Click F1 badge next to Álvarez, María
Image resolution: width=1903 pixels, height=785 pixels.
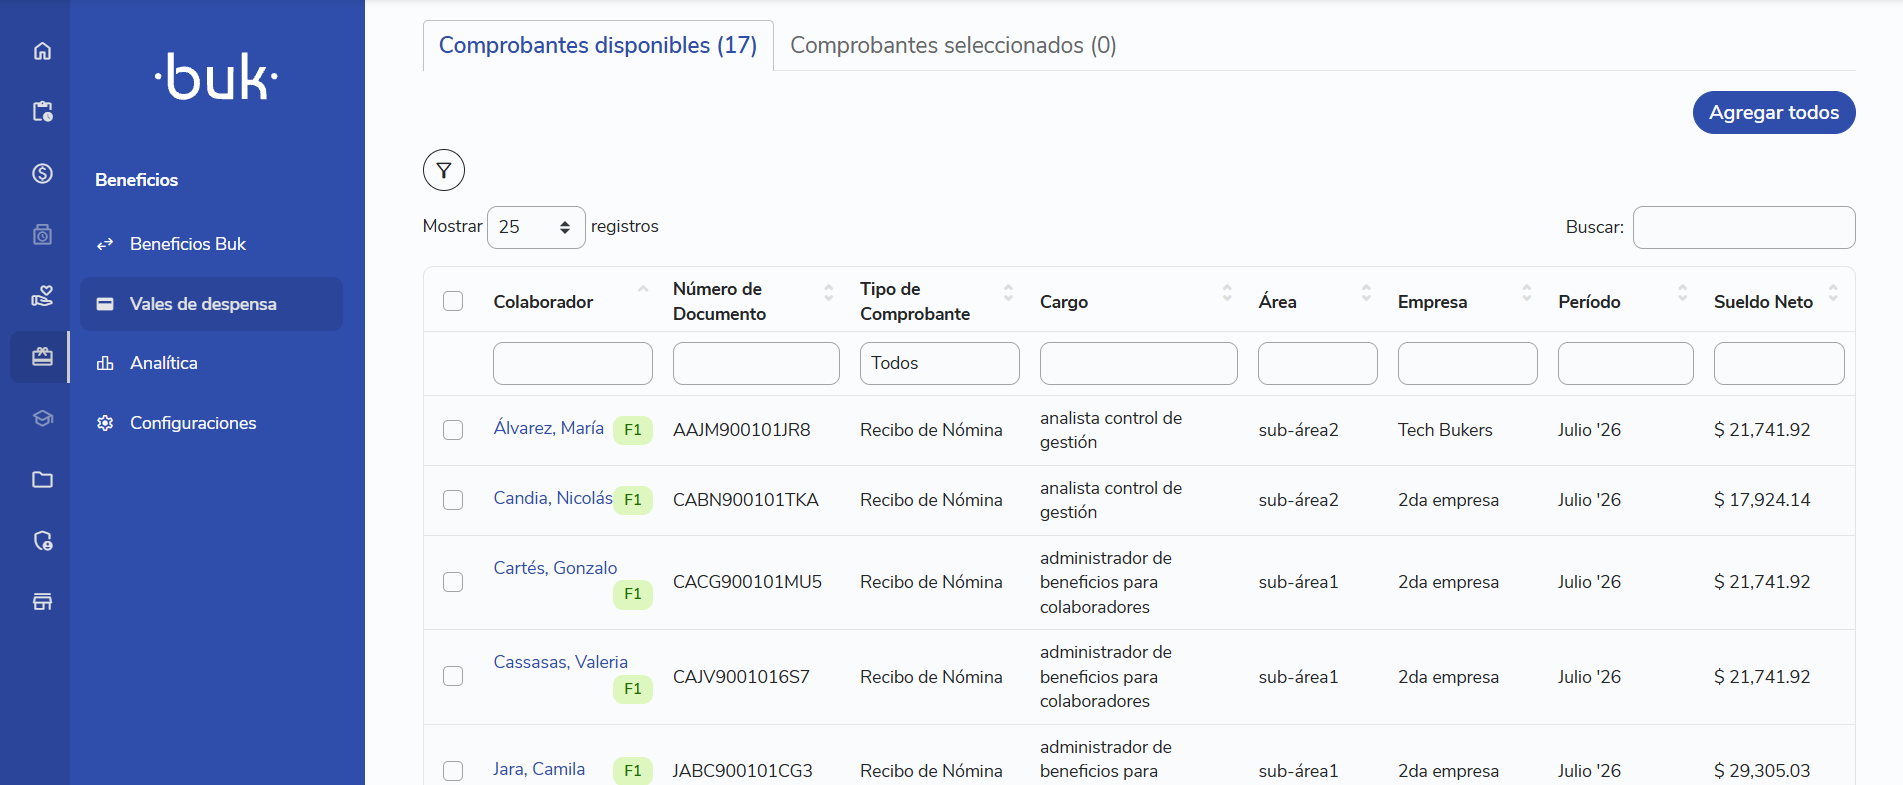[632, 430]
